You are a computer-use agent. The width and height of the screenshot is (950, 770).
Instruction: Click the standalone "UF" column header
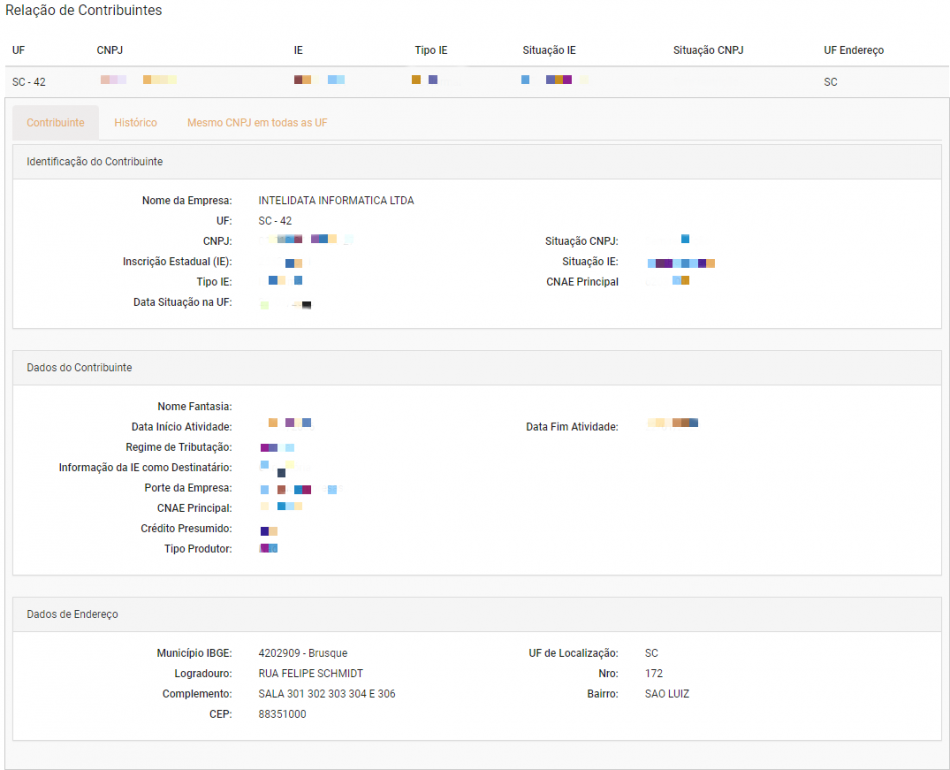coord(19,50)
